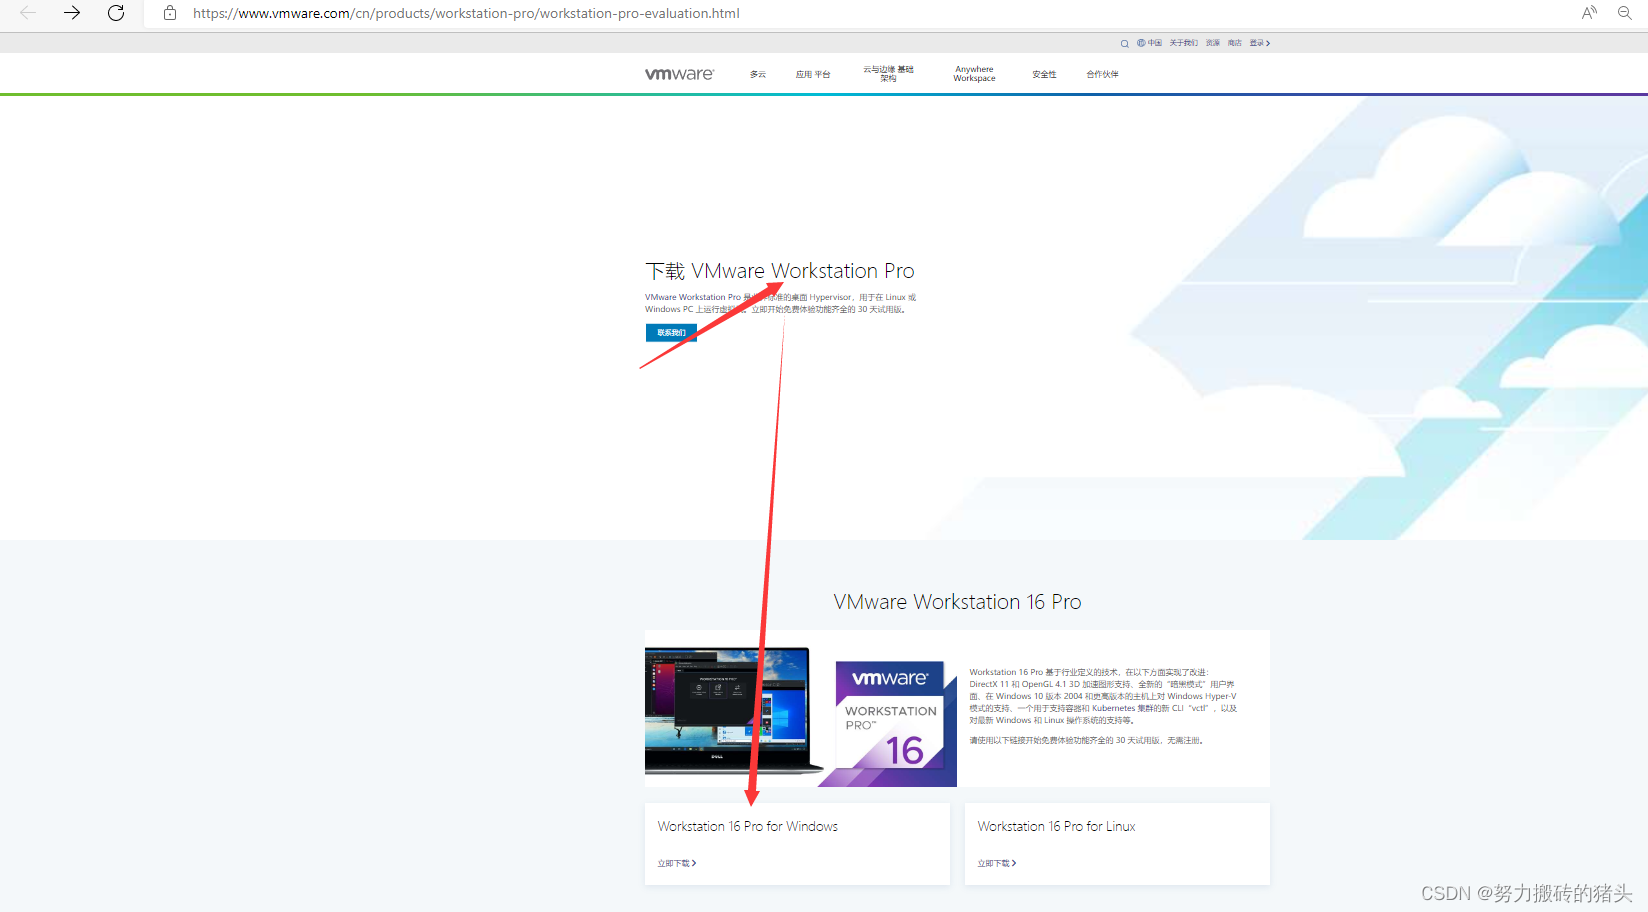Click the Workstation 16 Pro for Windows title
The width and height of the screenshot is (1648, 912).
pyautogui.click(x=748, y=826)
